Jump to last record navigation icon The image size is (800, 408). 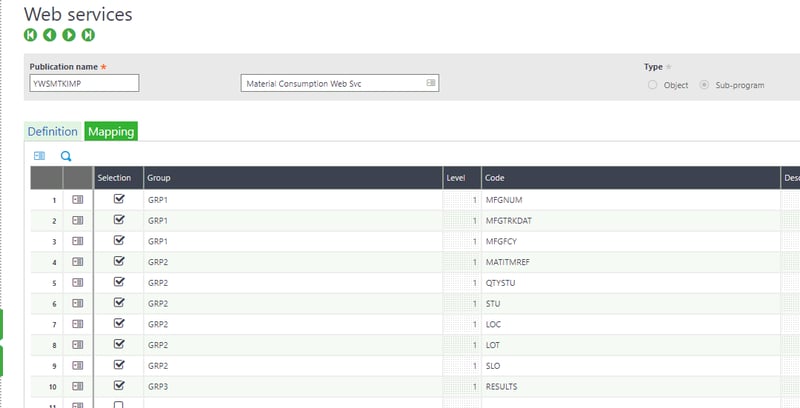click(x=89, y=35)
